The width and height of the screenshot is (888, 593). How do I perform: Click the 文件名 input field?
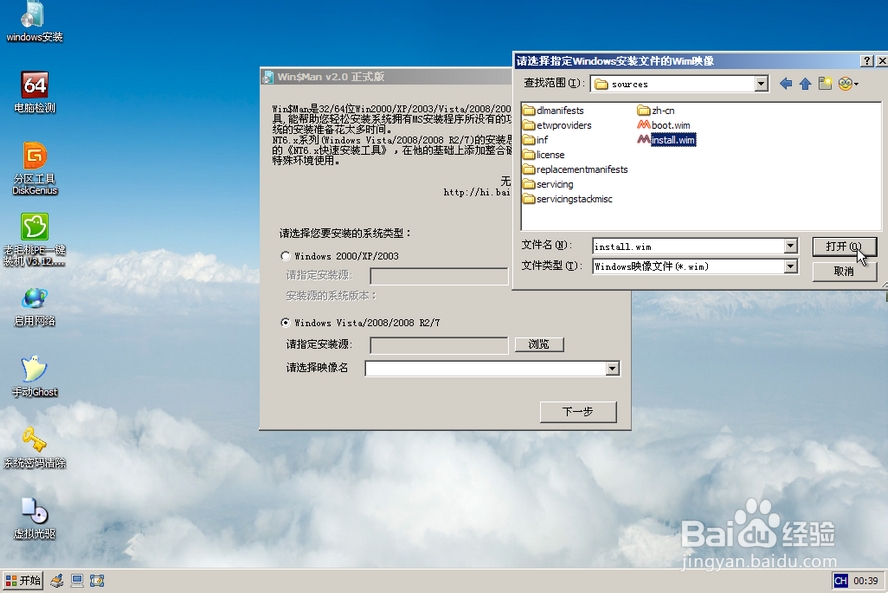click(688, 246)
